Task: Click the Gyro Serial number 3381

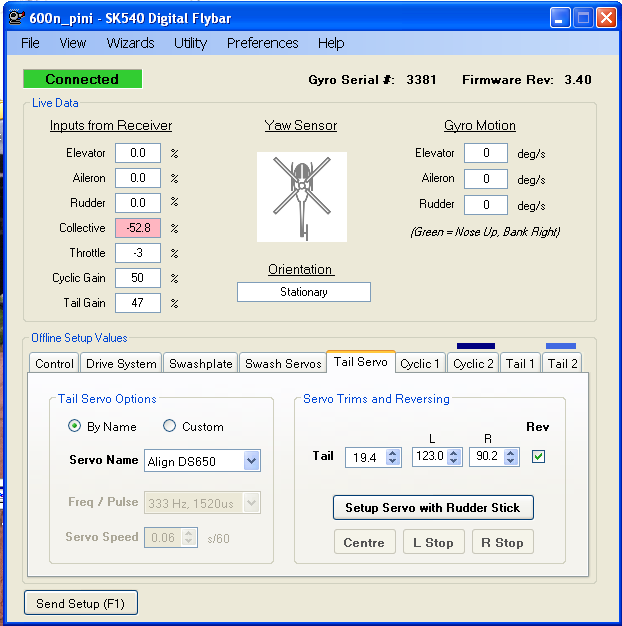Action: (421, 79)
